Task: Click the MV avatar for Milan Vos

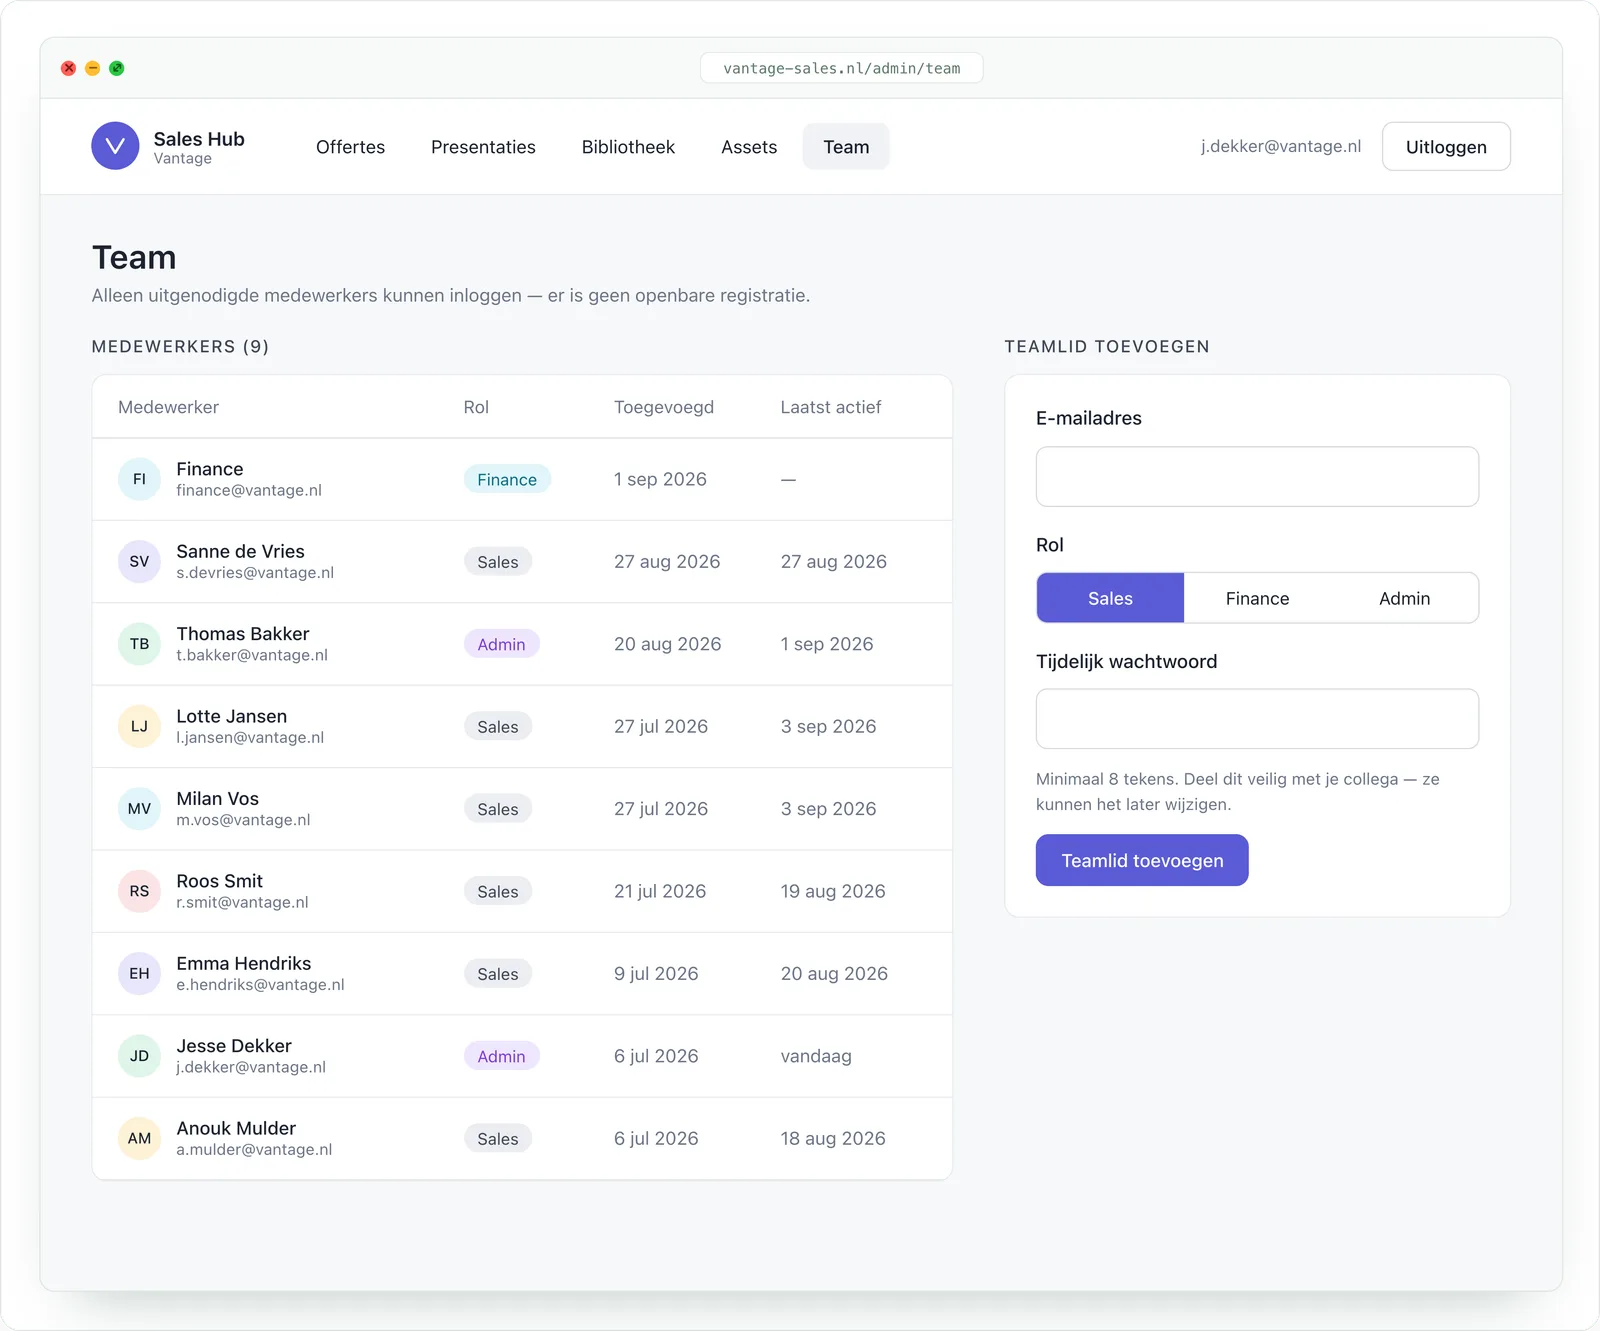Action: point(139,809)
